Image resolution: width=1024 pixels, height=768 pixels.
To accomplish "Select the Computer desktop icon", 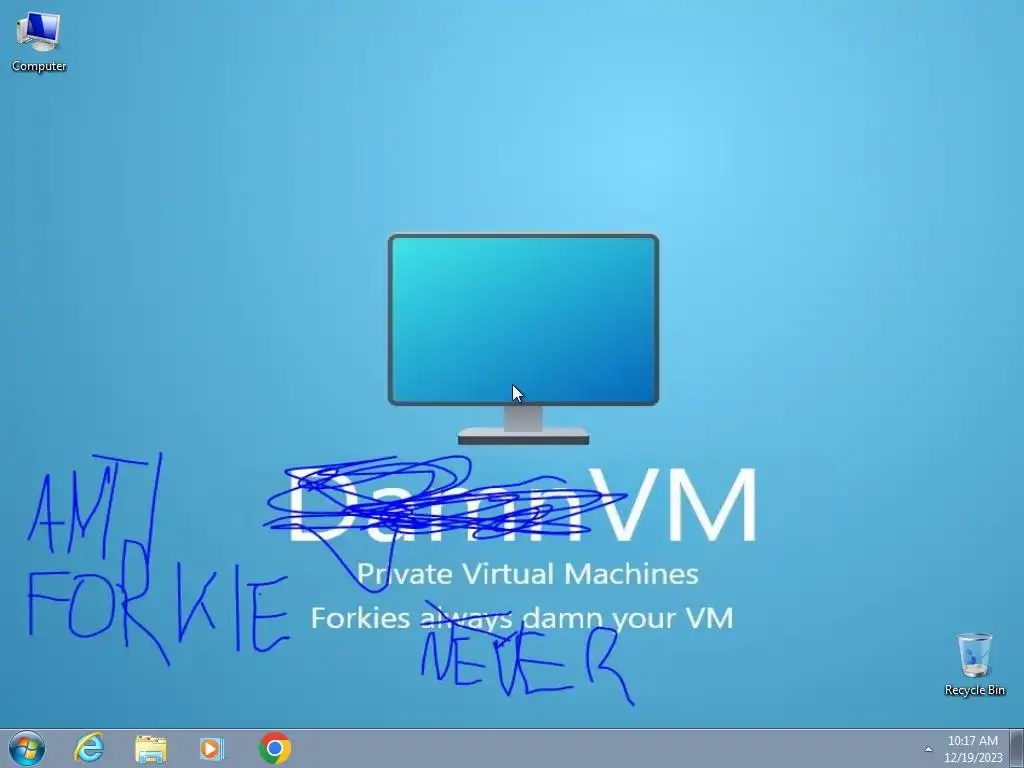I will coord(39,42).
